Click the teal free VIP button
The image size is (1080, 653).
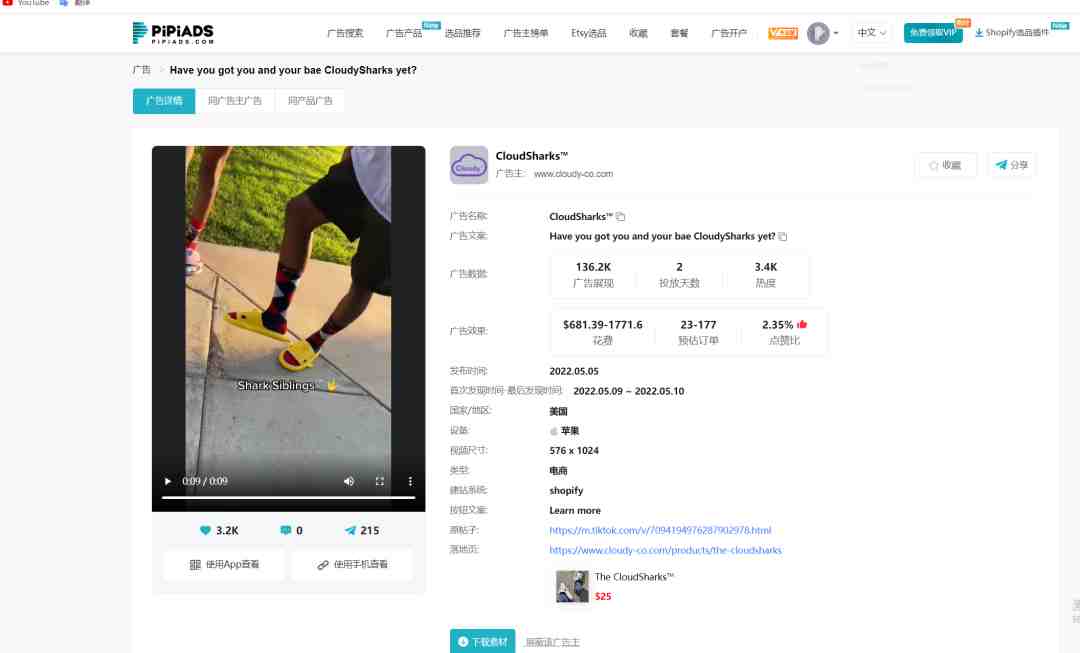933,33
